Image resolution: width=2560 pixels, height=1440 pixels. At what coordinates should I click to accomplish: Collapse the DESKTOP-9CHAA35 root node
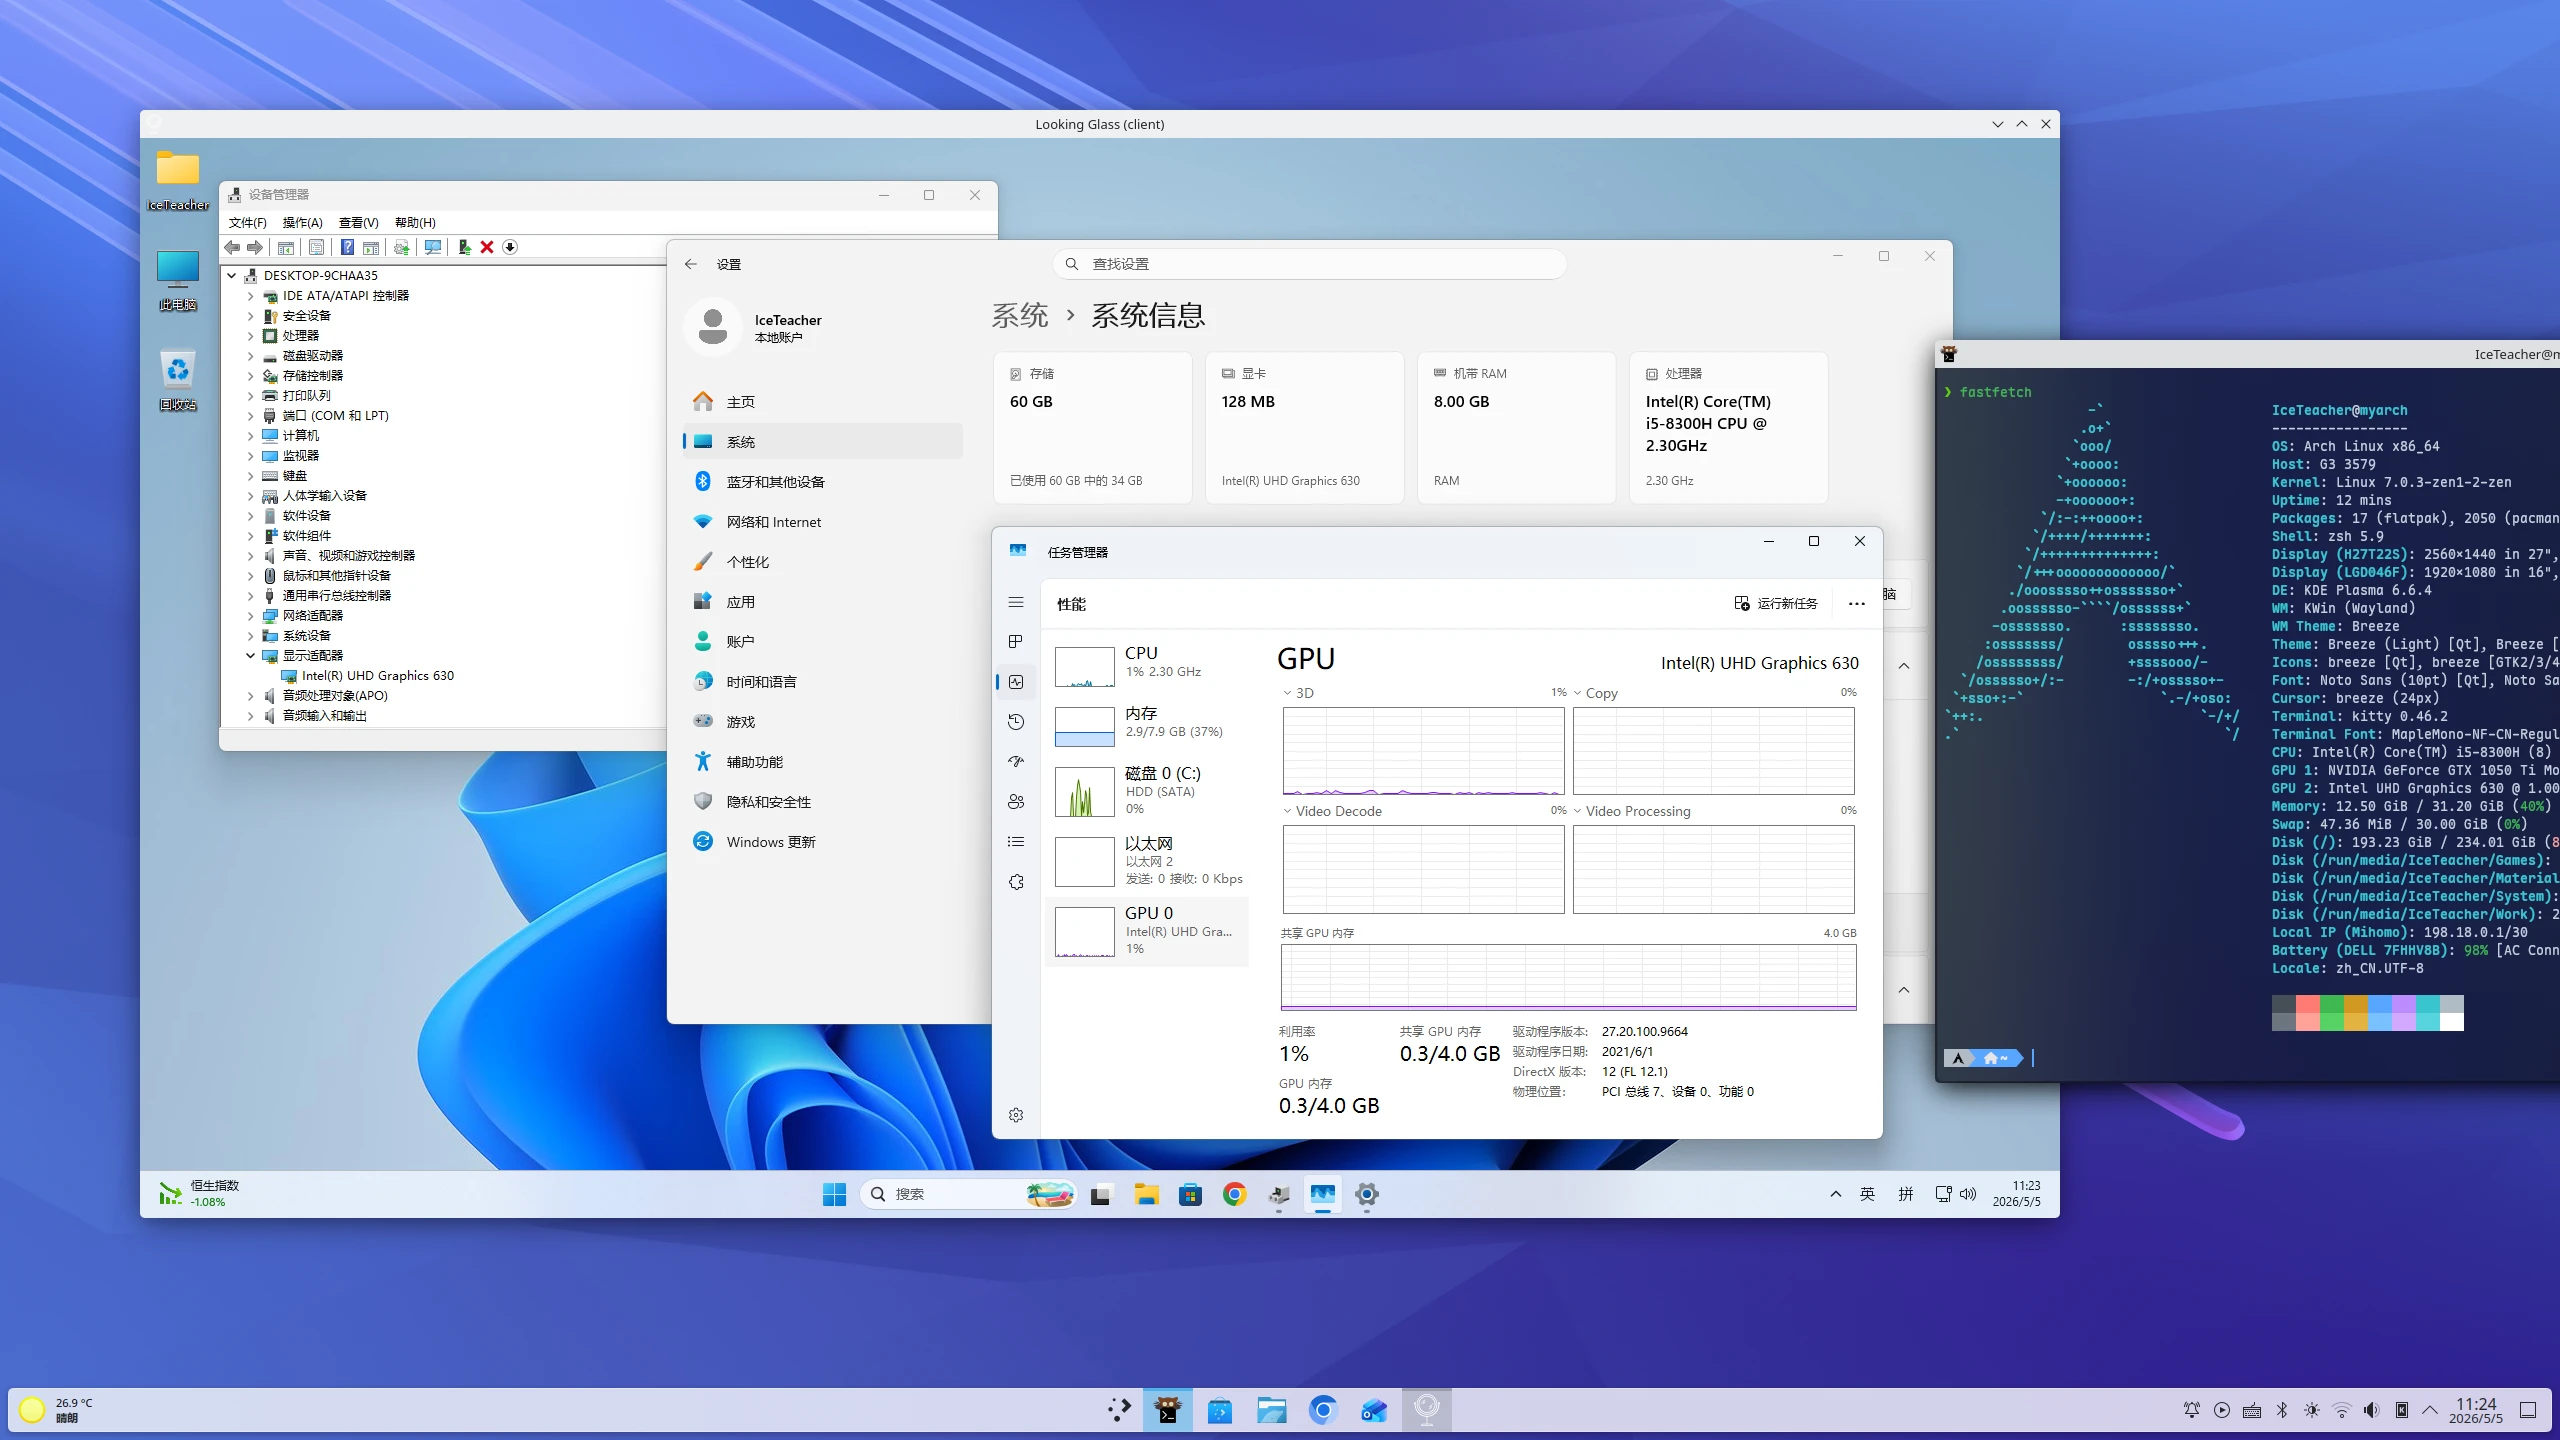[232, 276]
